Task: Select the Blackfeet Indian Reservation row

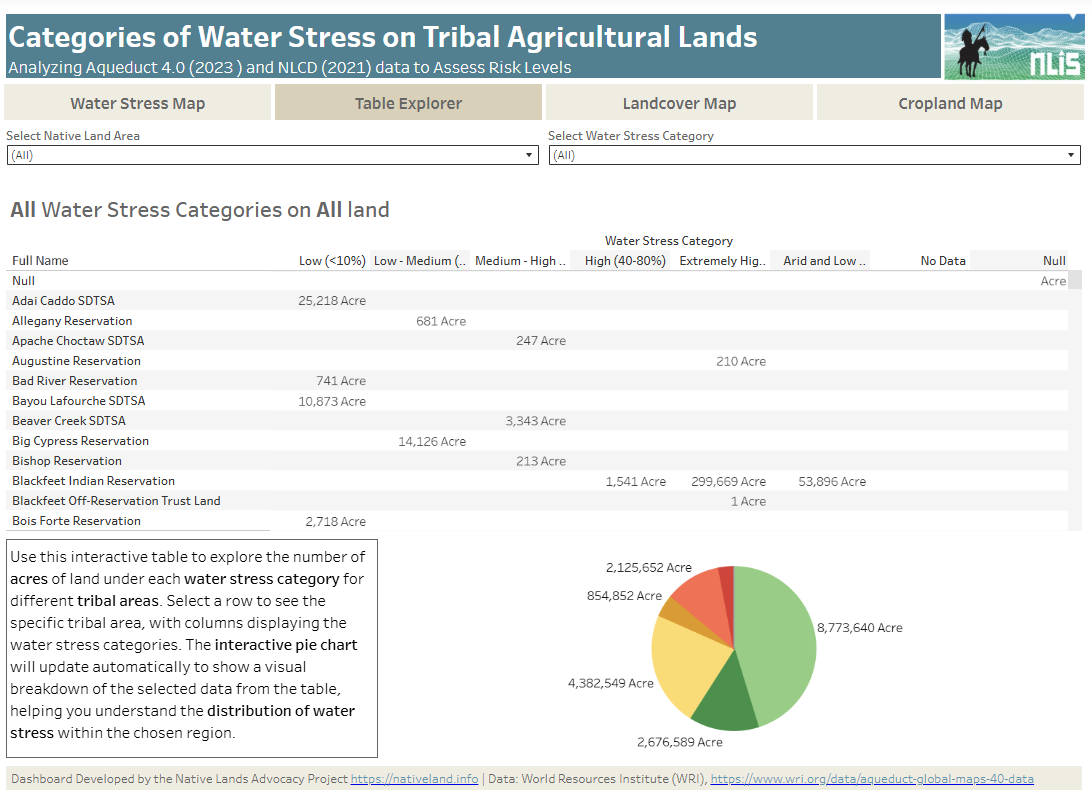Action: tap(536, 481)
